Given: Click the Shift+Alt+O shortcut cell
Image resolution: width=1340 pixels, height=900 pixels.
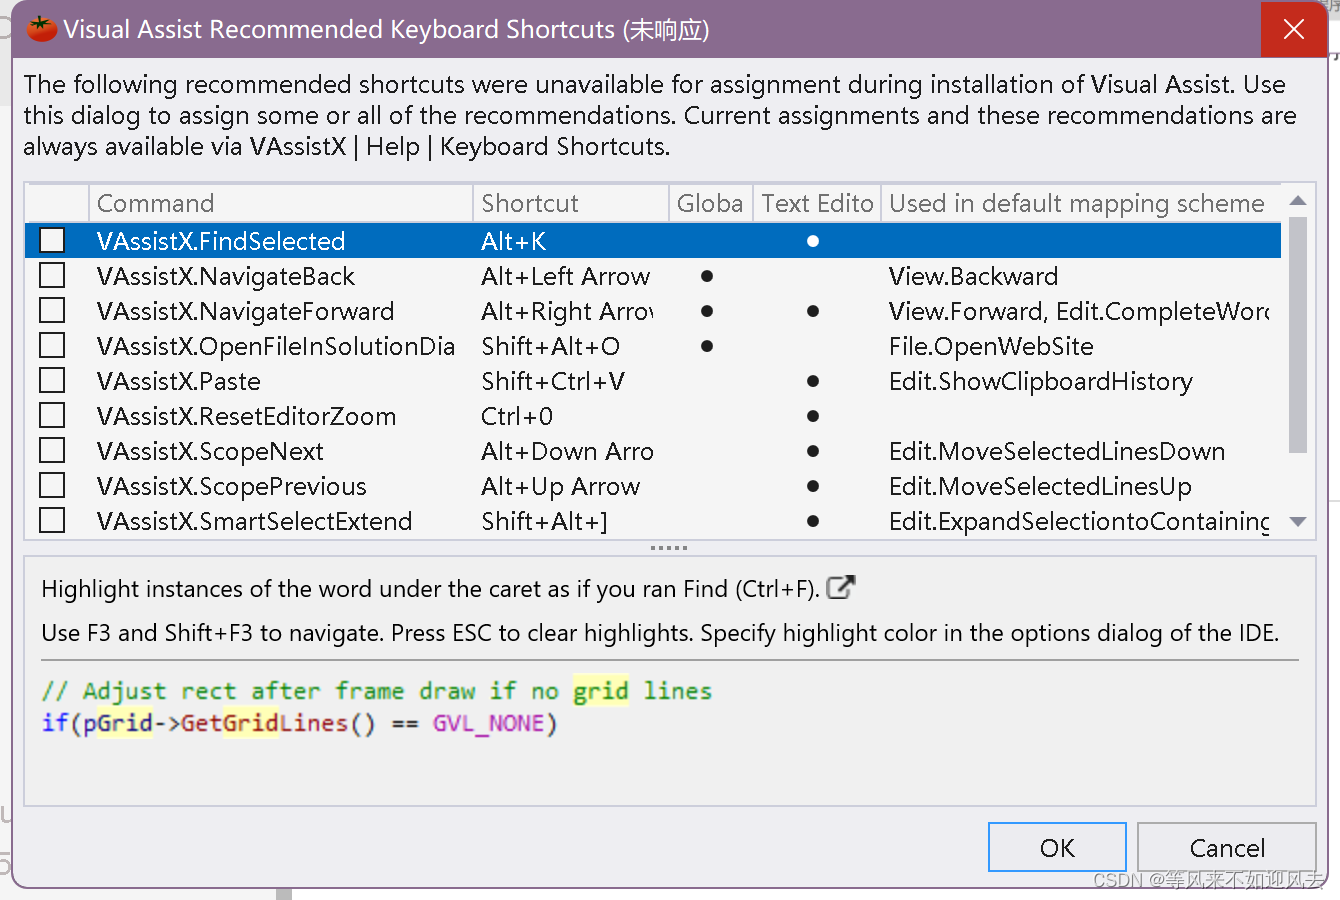Looking at the screenshot, I should [551, 346].
